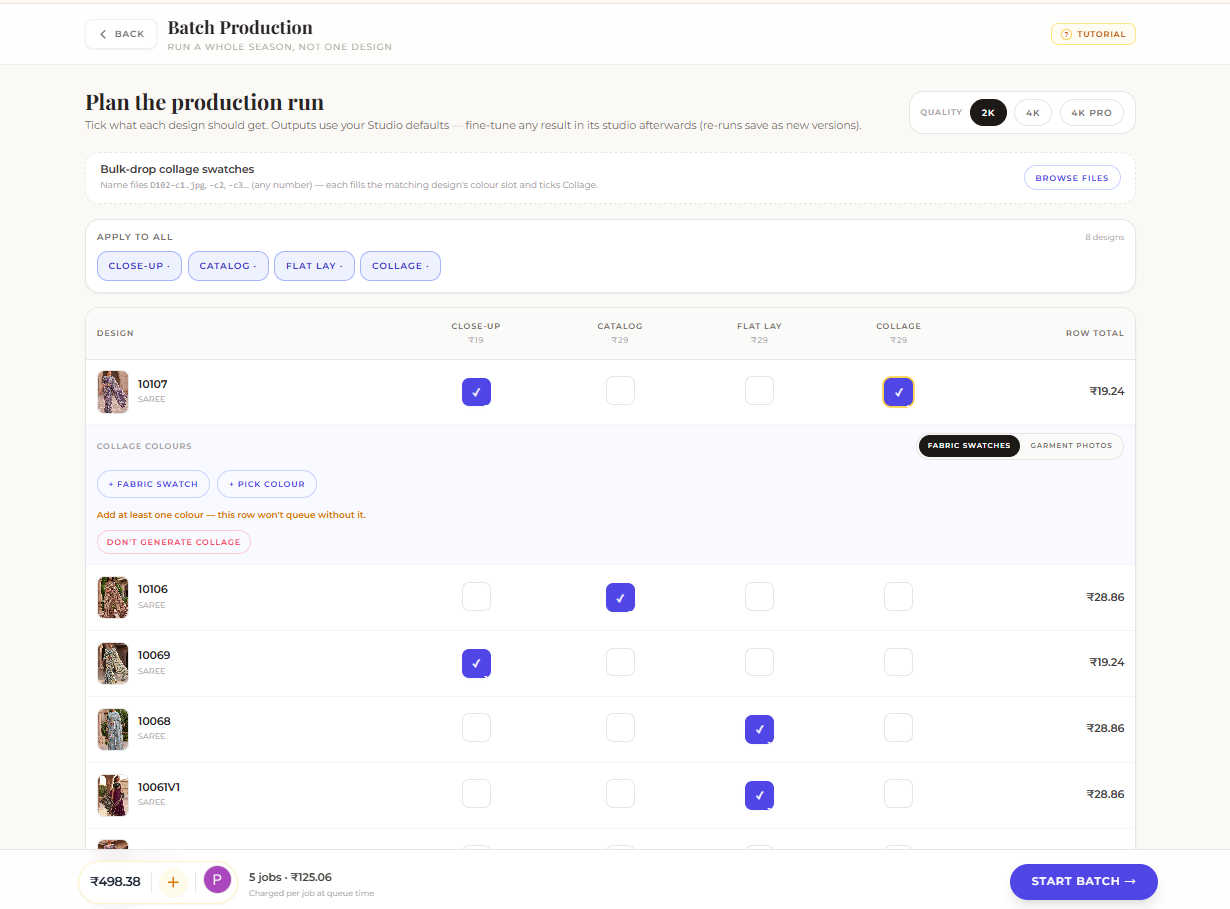1230x909 pixels.
Task: Uncheck Close-up for design 10107
Action: point(476,392)
